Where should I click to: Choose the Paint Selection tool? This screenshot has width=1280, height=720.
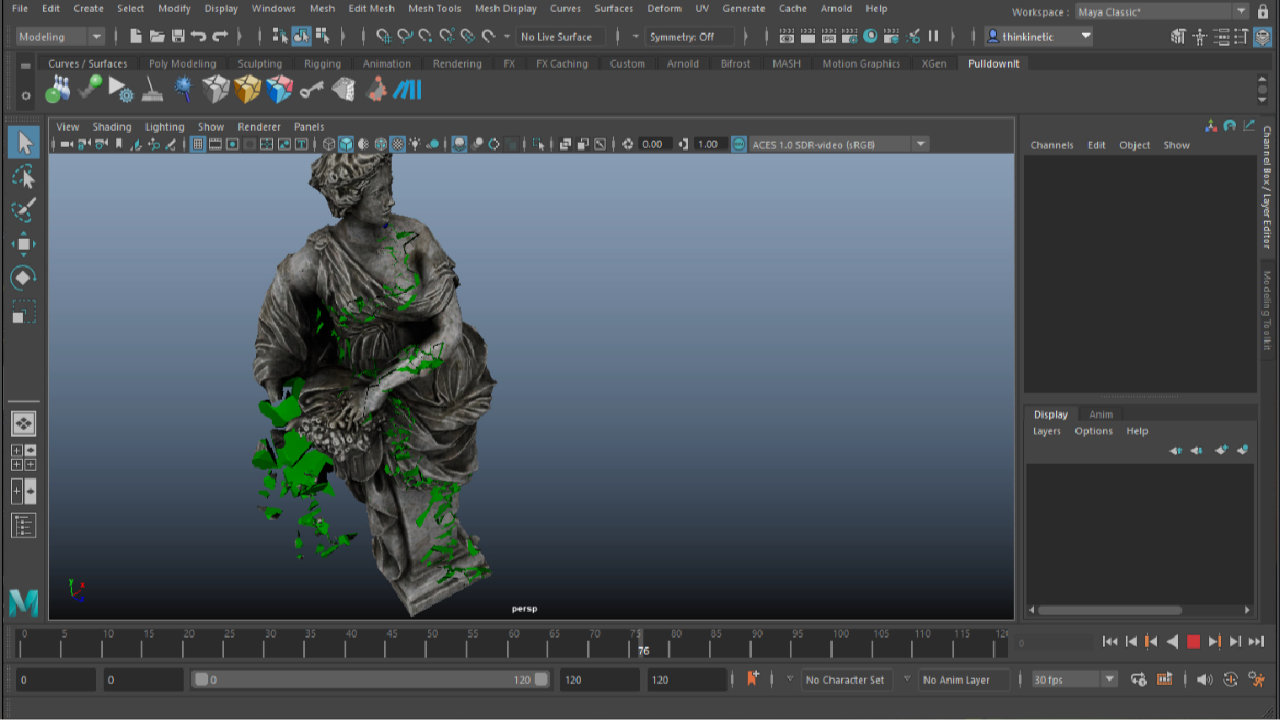(23, 210)
